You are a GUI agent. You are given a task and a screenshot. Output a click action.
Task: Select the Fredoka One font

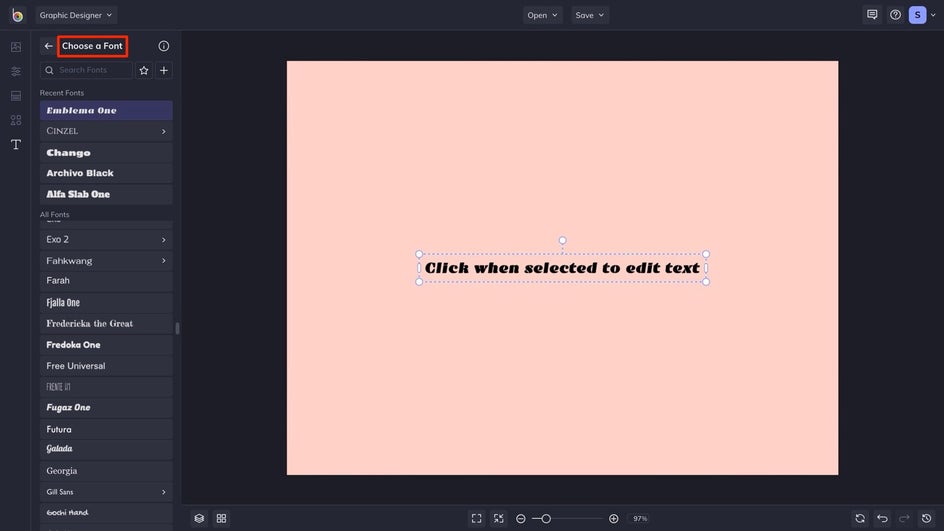[x=106, y=345]
